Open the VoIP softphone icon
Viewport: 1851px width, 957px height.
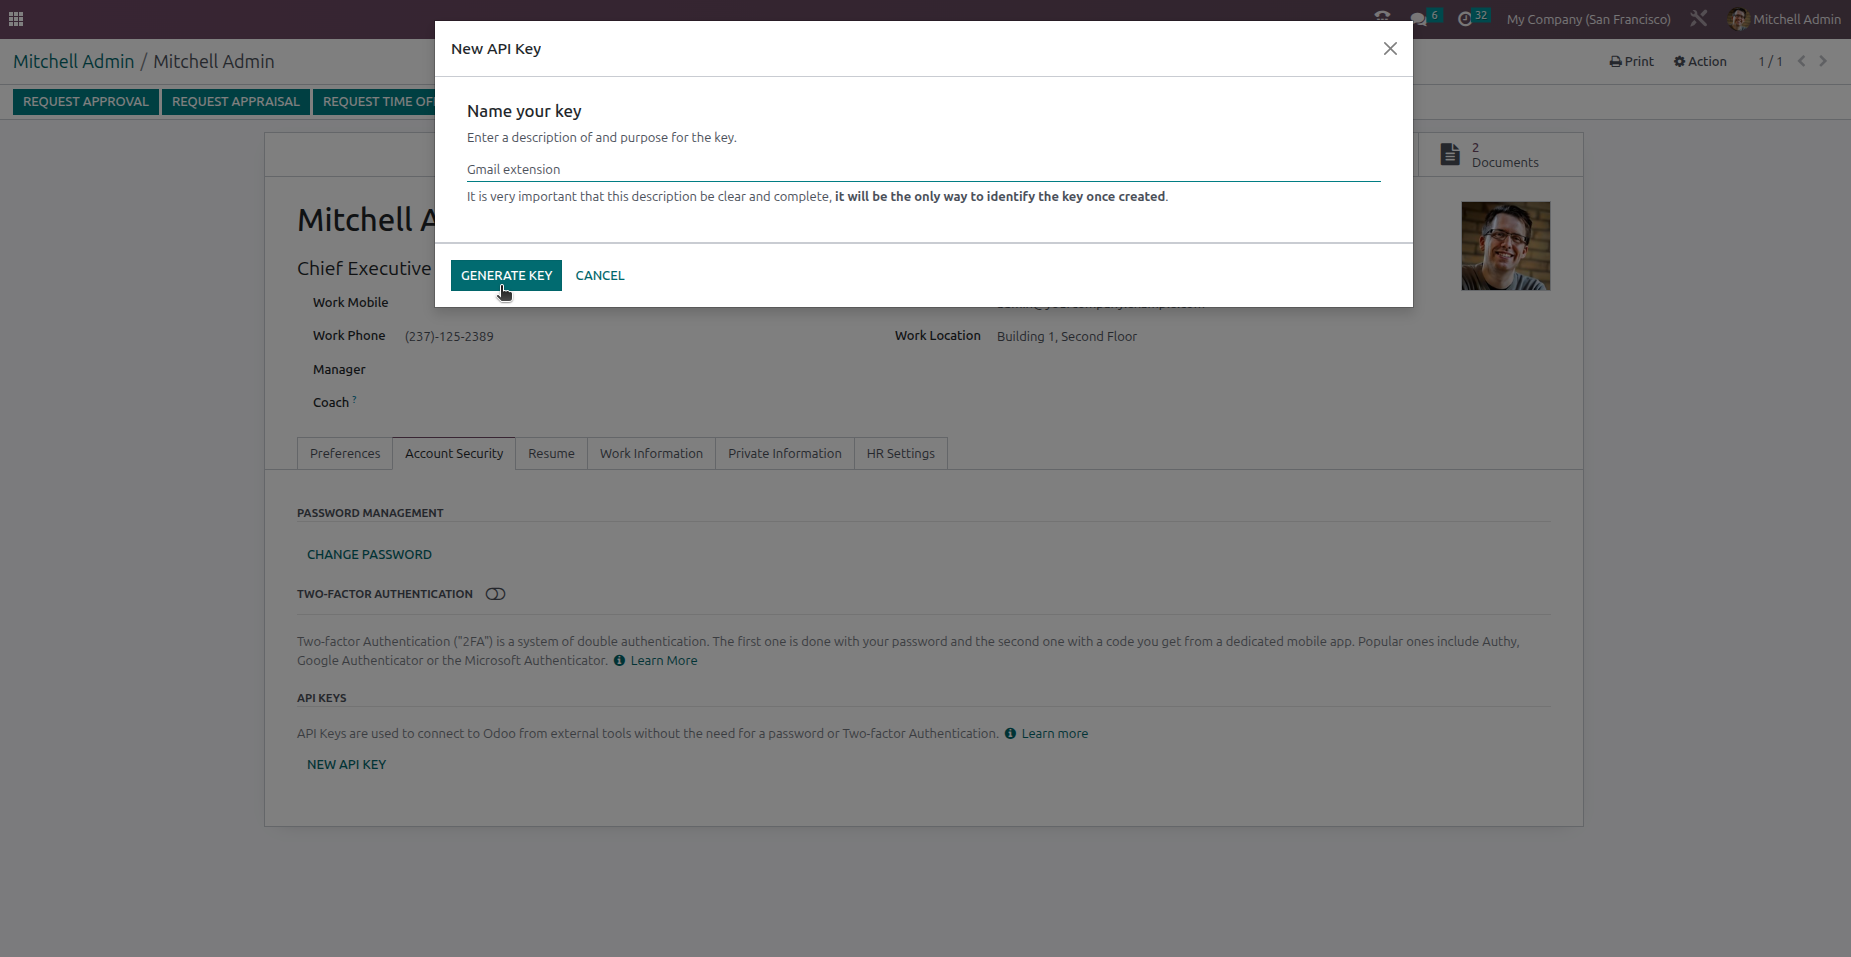coord(1382,17)
